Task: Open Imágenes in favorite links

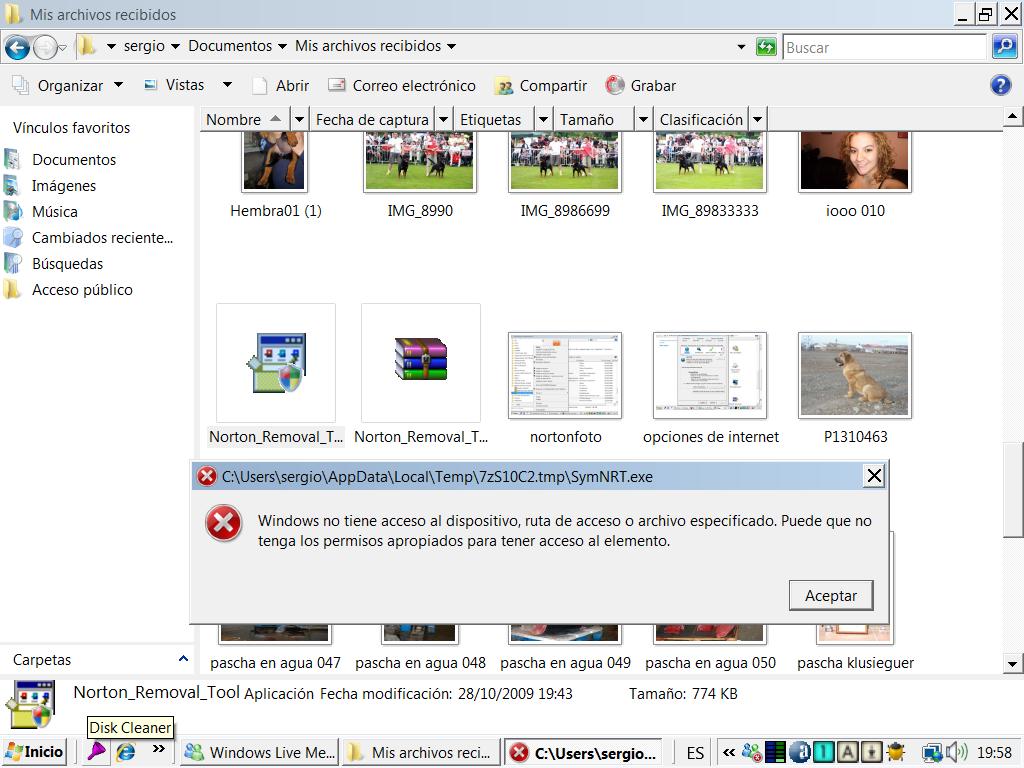Action: pyautogui.click(x=64, y=185)
